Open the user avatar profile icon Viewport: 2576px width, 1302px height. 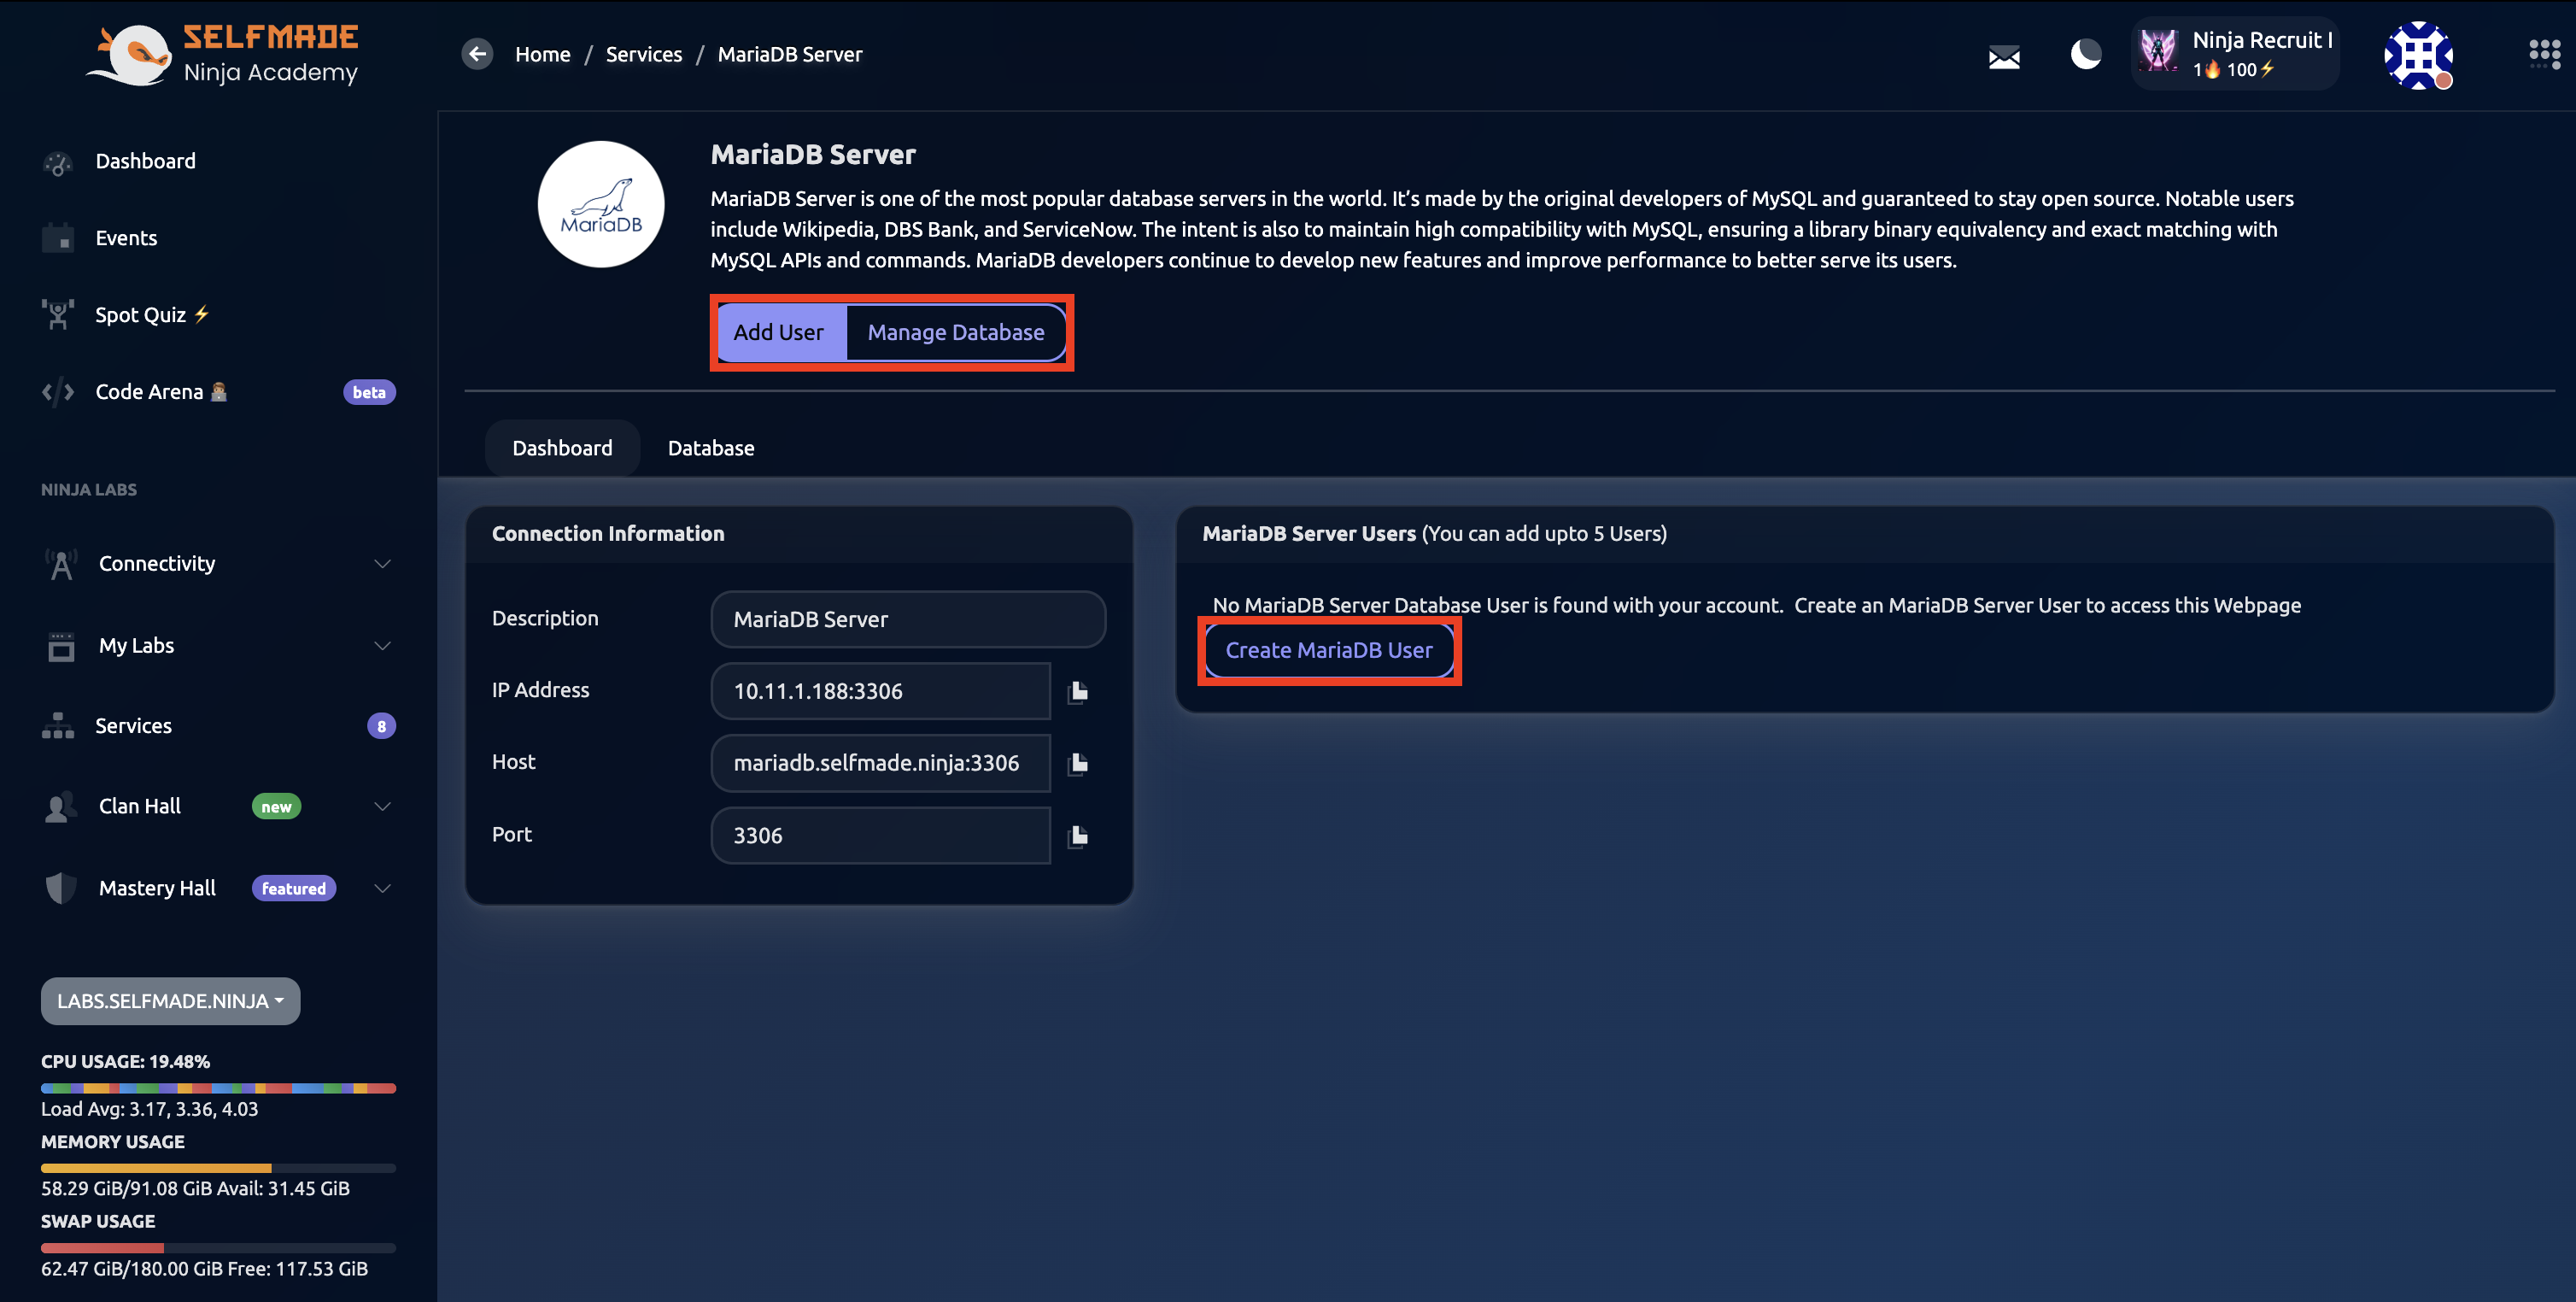[x=2418, y=55]
